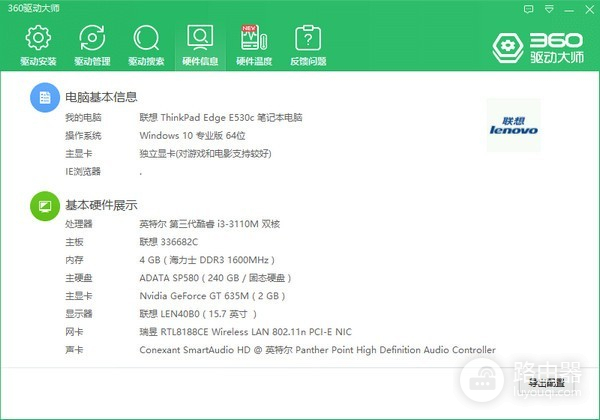Click the blue 电脑基本信息 document icon
The image size is (600, 420).
(x=45, y=98)
